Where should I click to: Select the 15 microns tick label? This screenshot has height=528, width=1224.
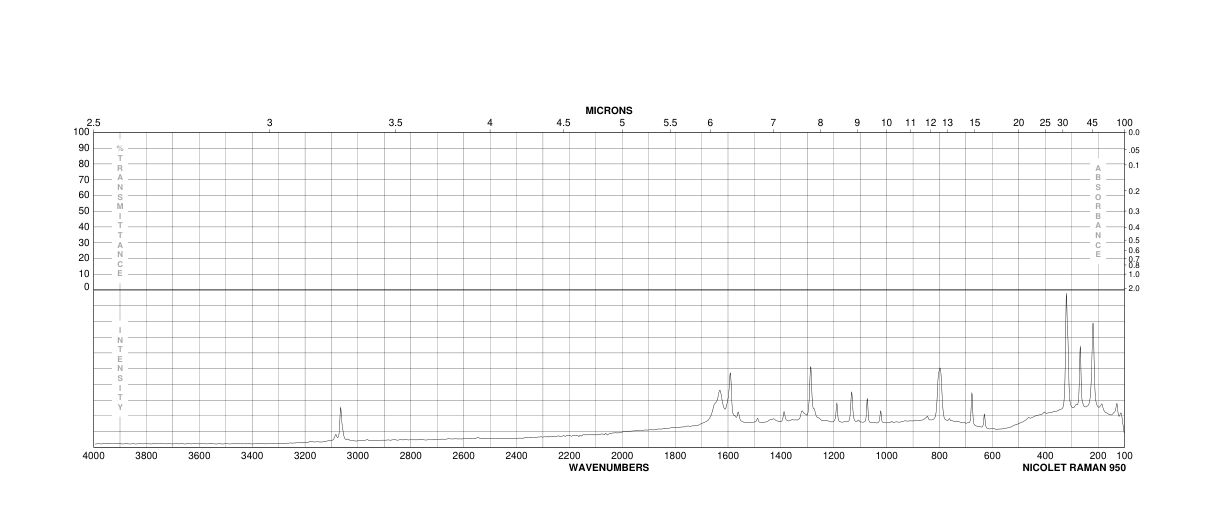click(x=974, y=123)
